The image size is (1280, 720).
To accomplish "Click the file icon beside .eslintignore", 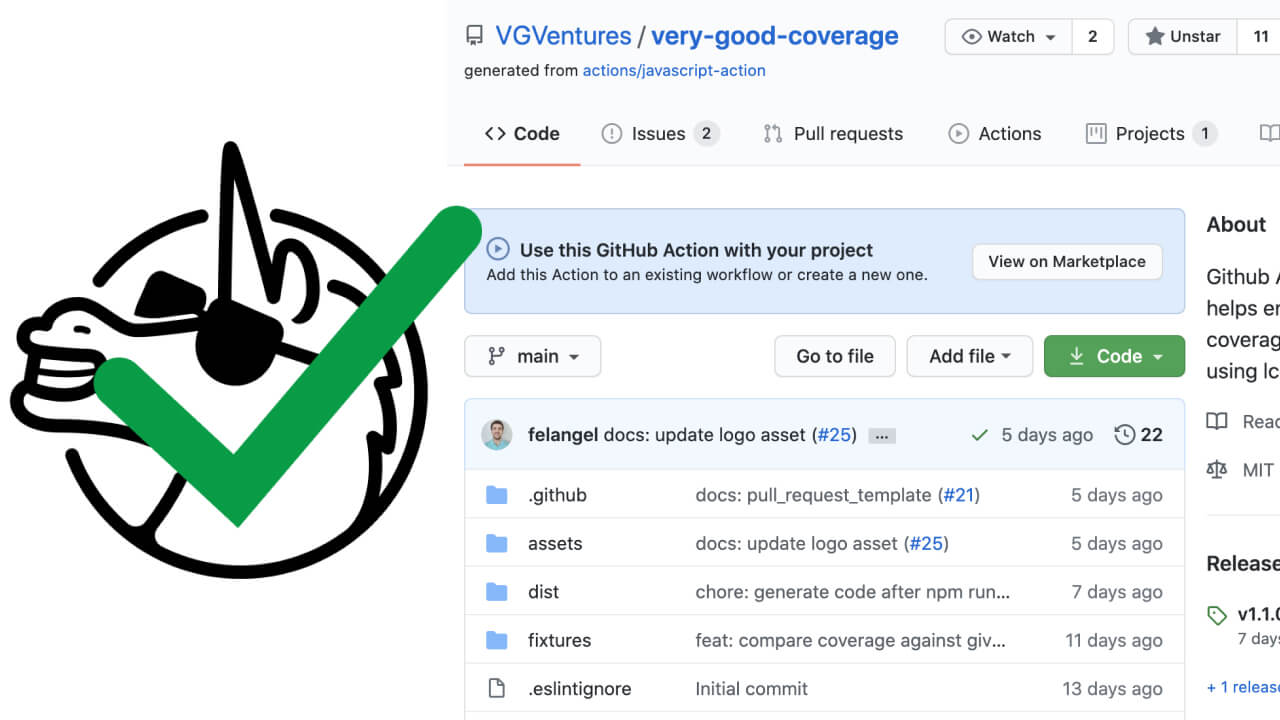I will point(497,688).
